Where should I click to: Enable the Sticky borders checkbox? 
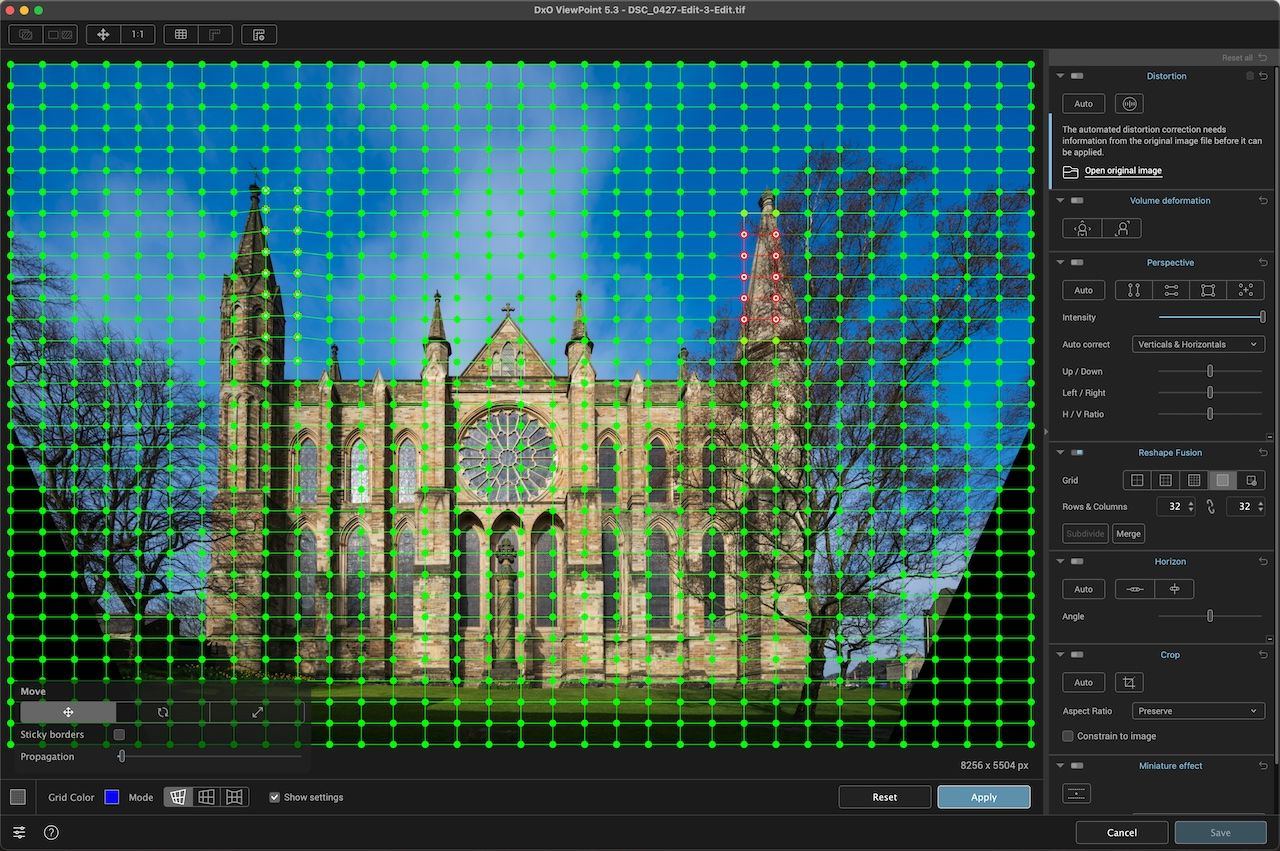(x=119, y=734)
